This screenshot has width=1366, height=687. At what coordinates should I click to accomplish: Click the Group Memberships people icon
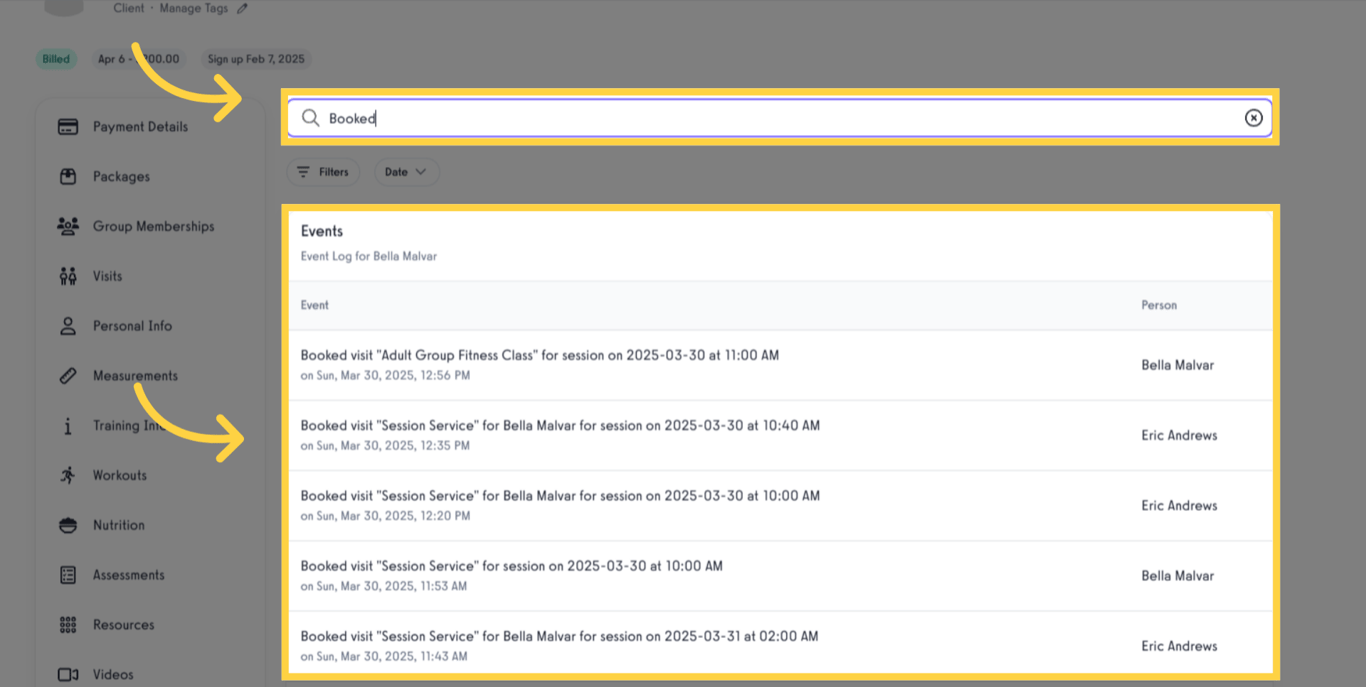point(67,226)
